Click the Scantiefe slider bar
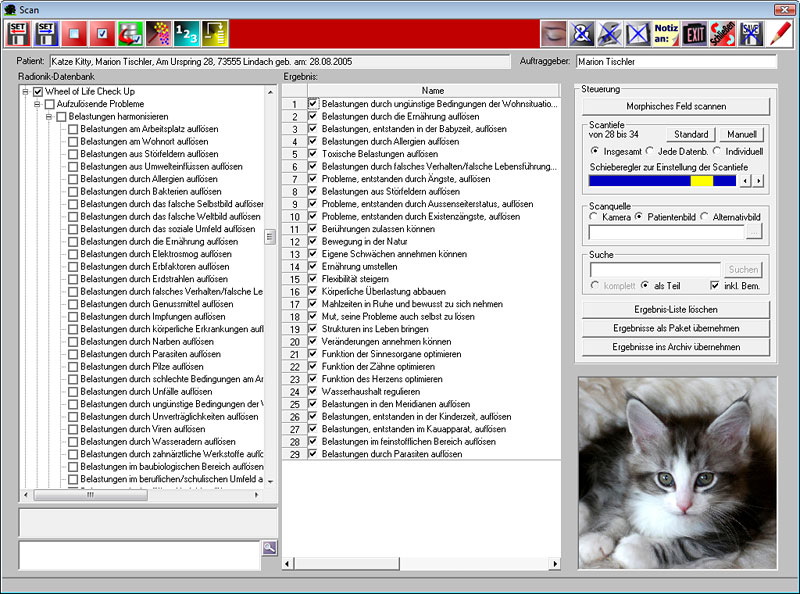Screen dimensions: 800x594 [x=662, y=181]
